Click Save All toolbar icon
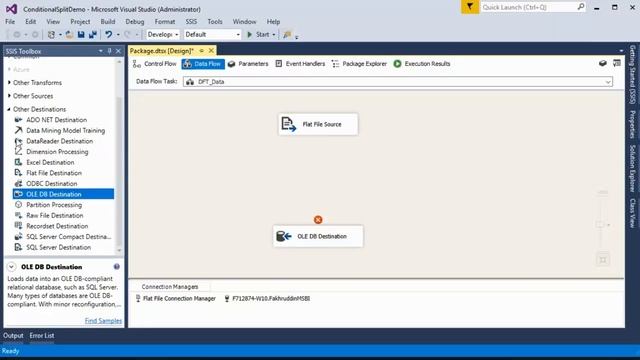Screen dimensions: 640x360 point(93,35)
